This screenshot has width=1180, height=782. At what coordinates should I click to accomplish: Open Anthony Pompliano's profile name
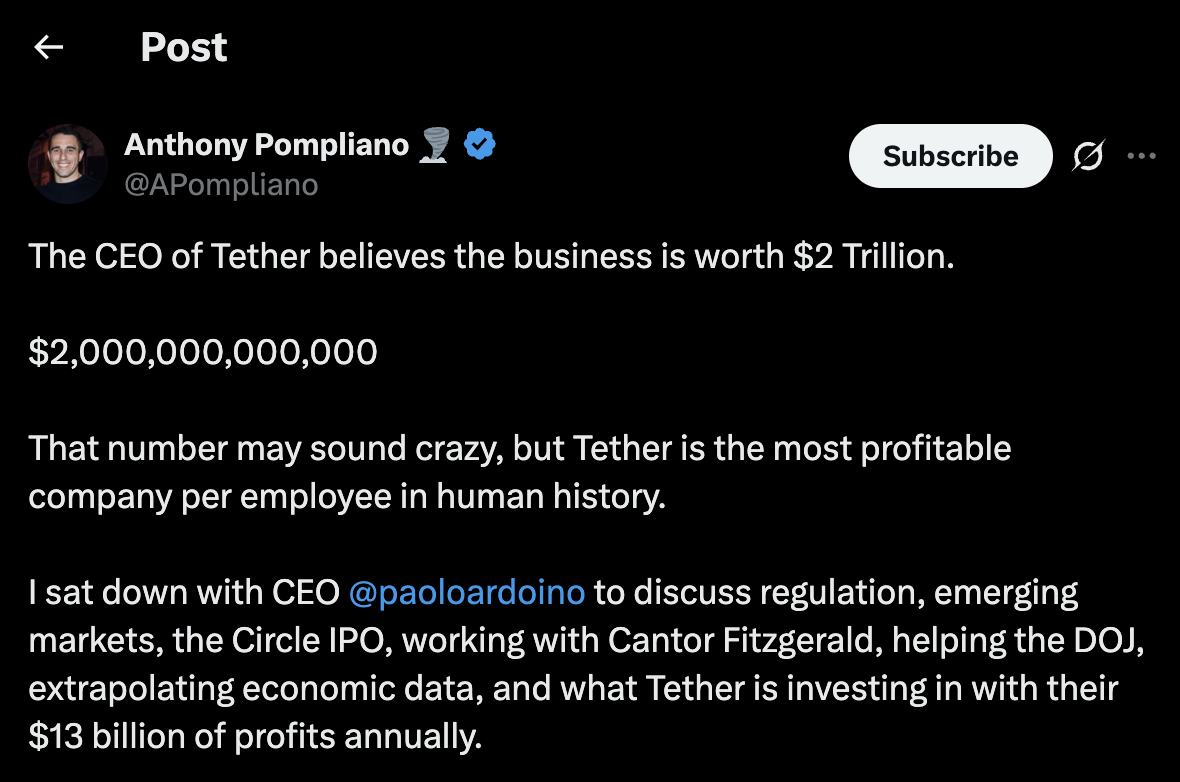click(266, 144)
